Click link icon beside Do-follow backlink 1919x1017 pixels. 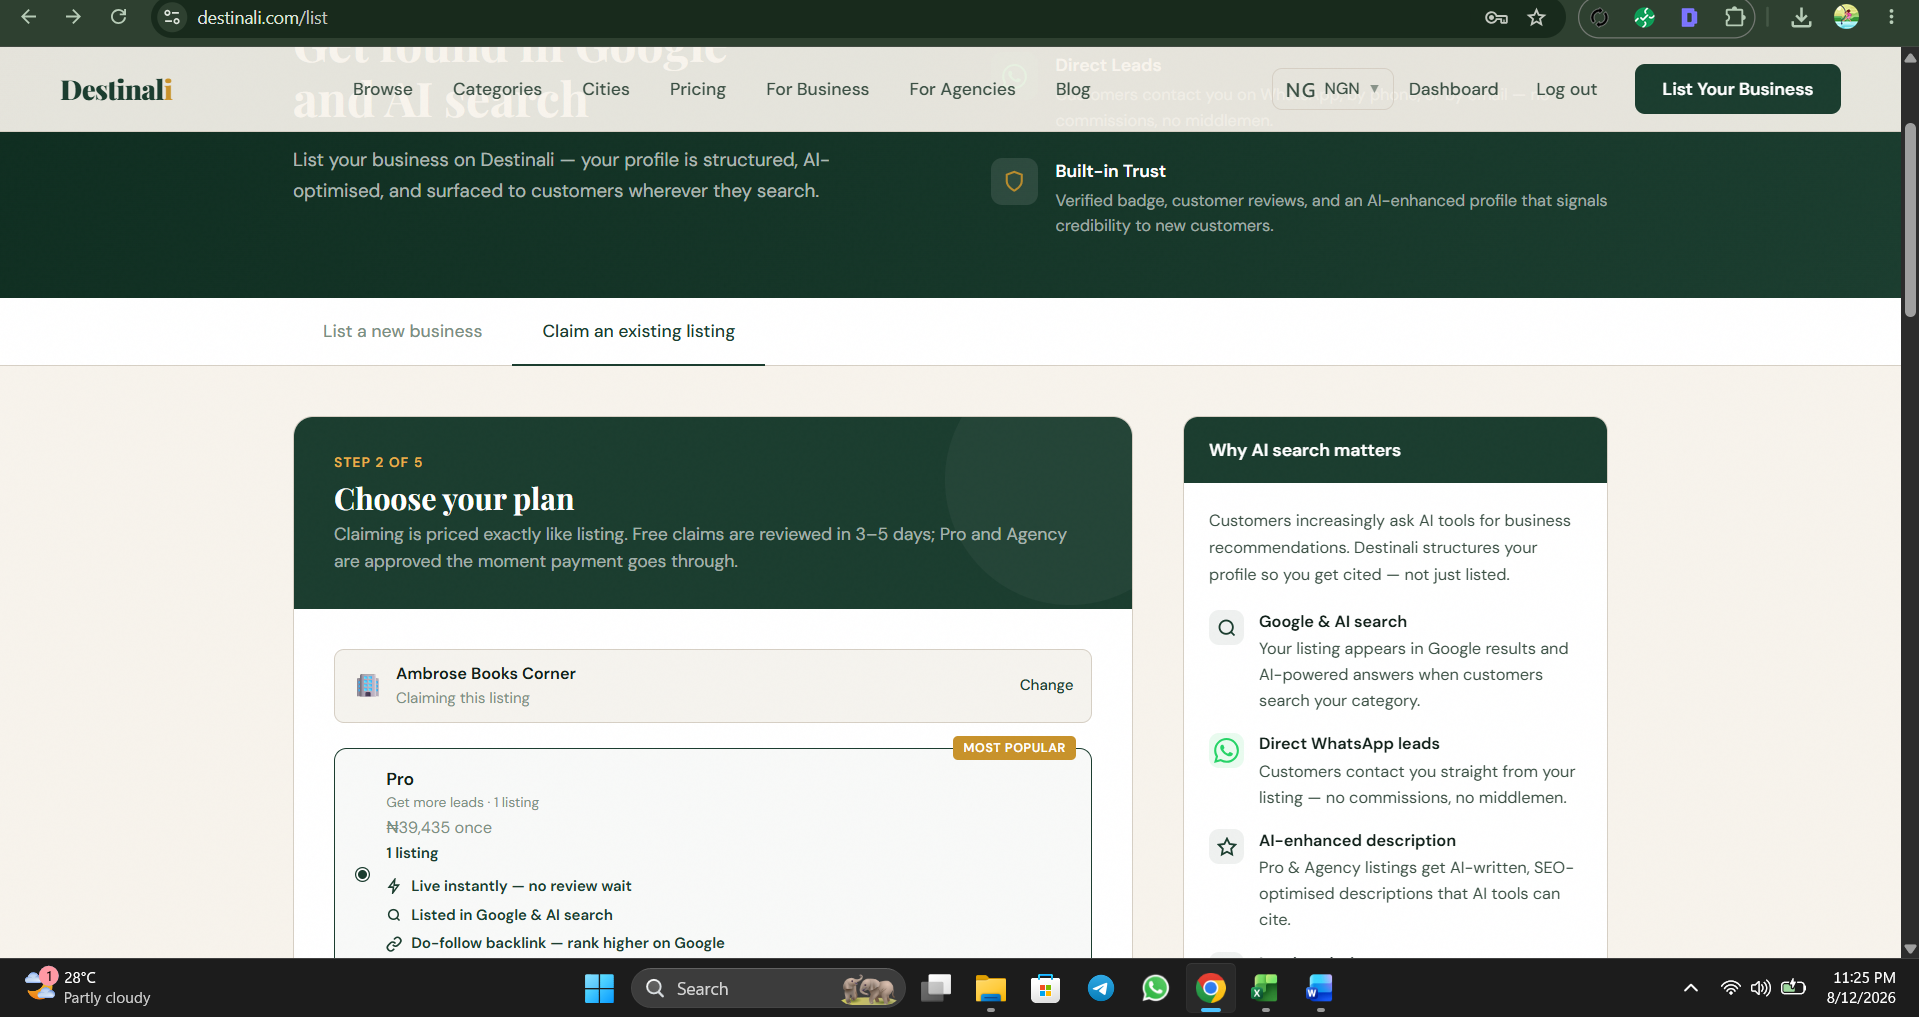[394, 943]
